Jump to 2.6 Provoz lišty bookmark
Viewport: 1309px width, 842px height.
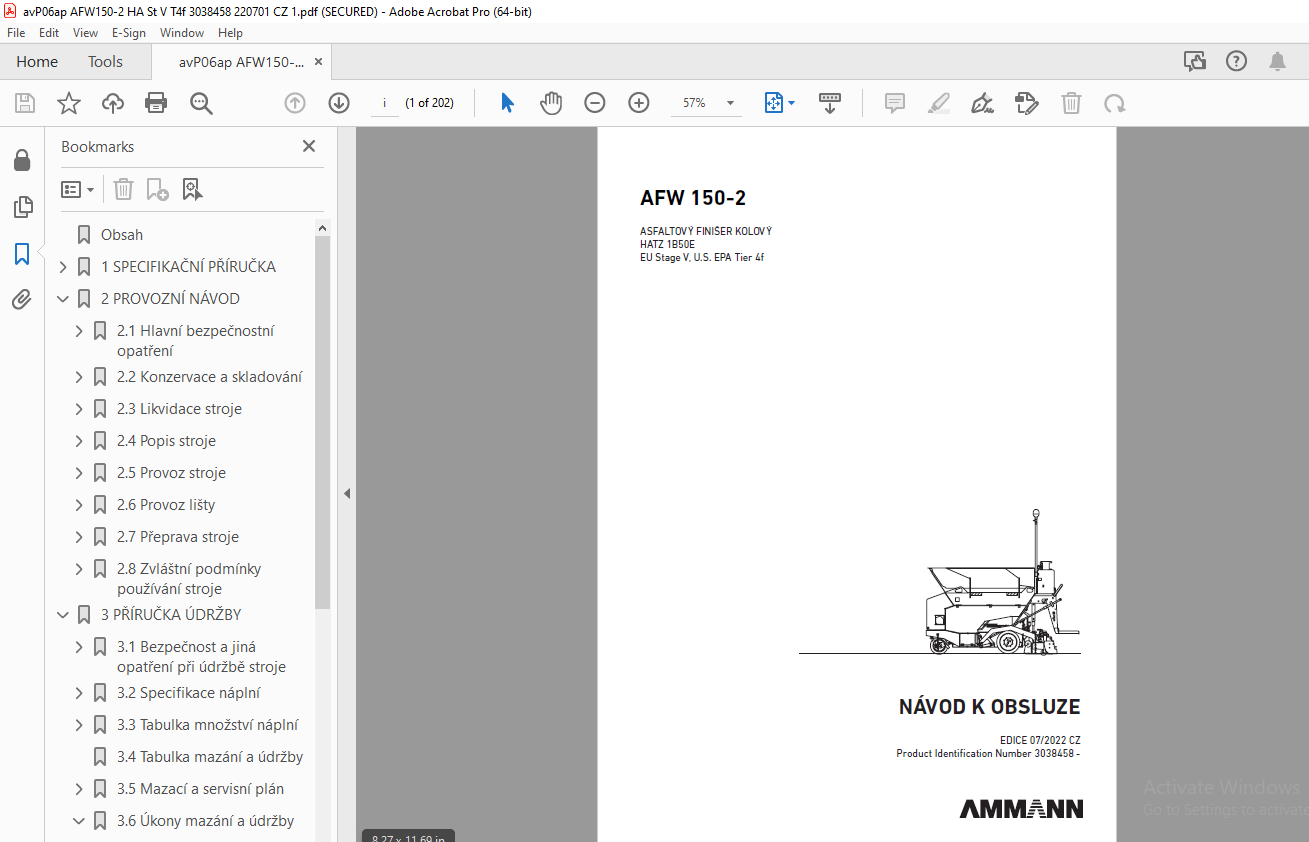(166, 505)
